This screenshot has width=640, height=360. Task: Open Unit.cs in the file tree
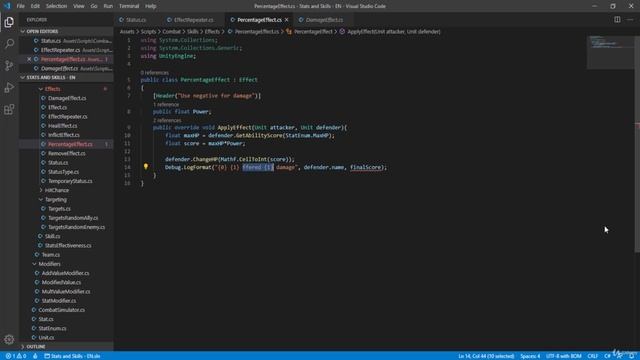pyautogui.click(x=46, y=338)
